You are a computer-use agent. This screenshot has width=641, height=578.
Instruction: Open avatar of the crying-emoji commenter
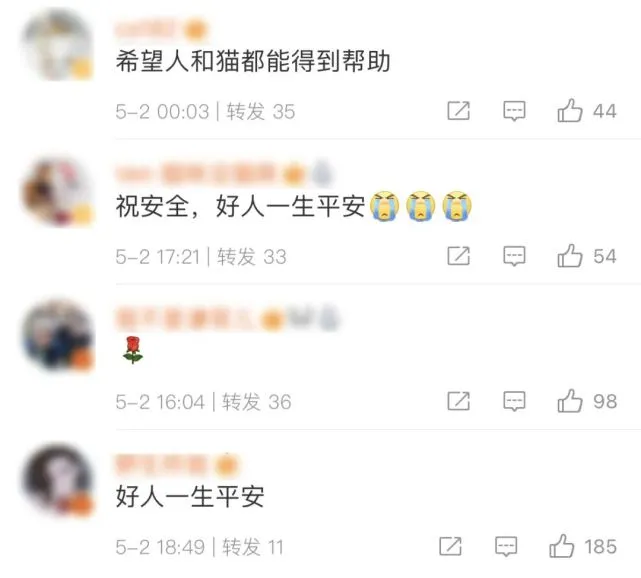(x=58, y=191)
